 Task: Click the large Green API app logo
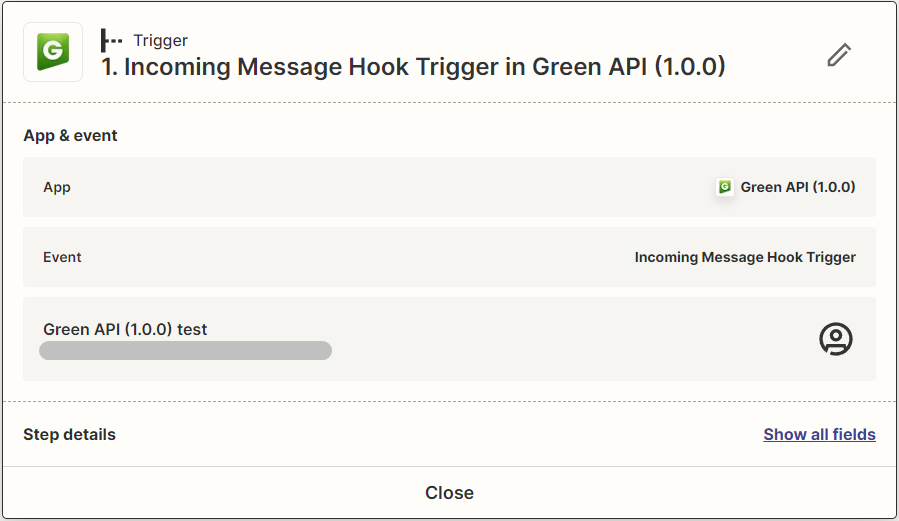click(53, 52)
